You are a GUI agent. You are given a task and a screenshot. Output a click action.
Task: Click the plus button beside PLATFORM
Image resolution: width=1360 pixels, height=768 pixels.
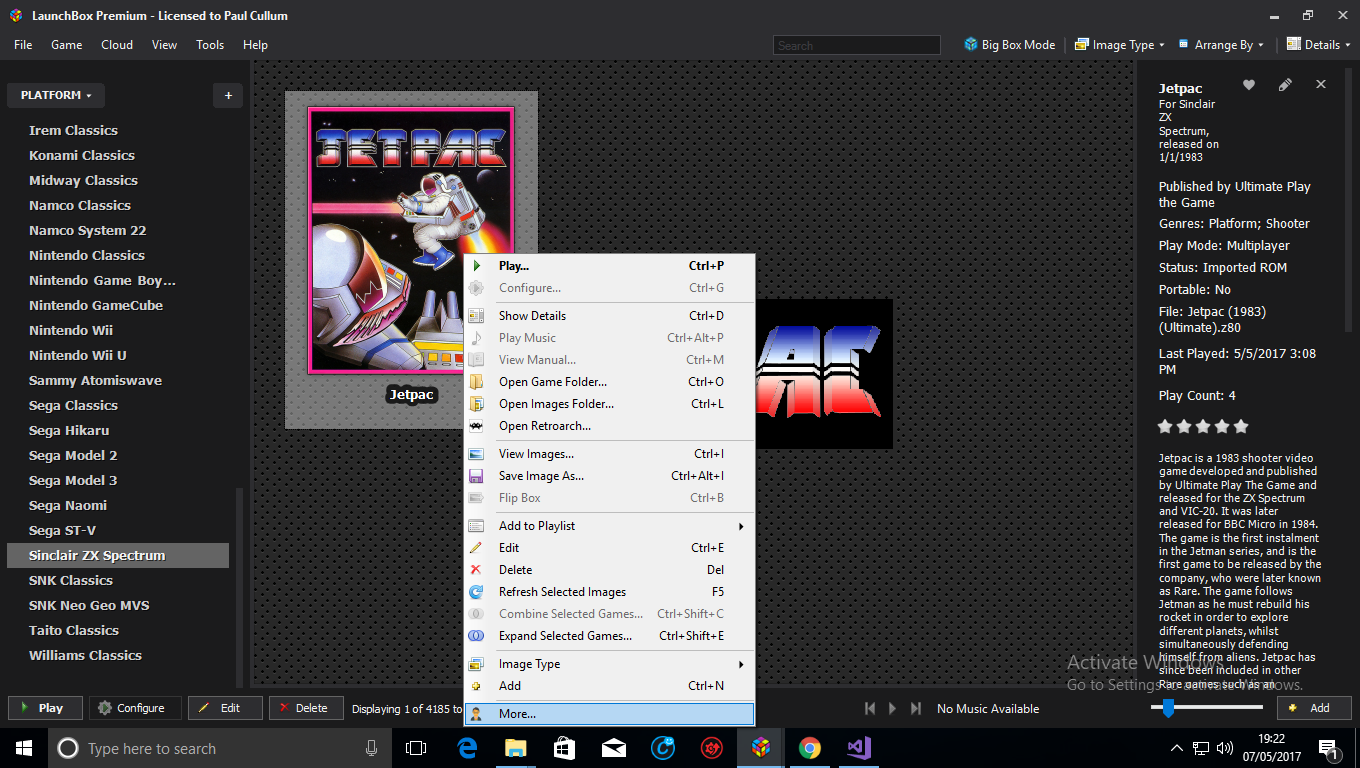coord(228,95)
